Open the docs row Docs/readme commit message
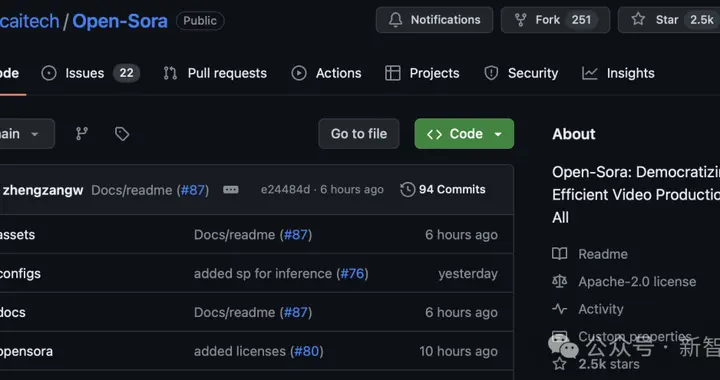This screenshot has width=720, height=380. pyautogui.click(x=235, y=313)
